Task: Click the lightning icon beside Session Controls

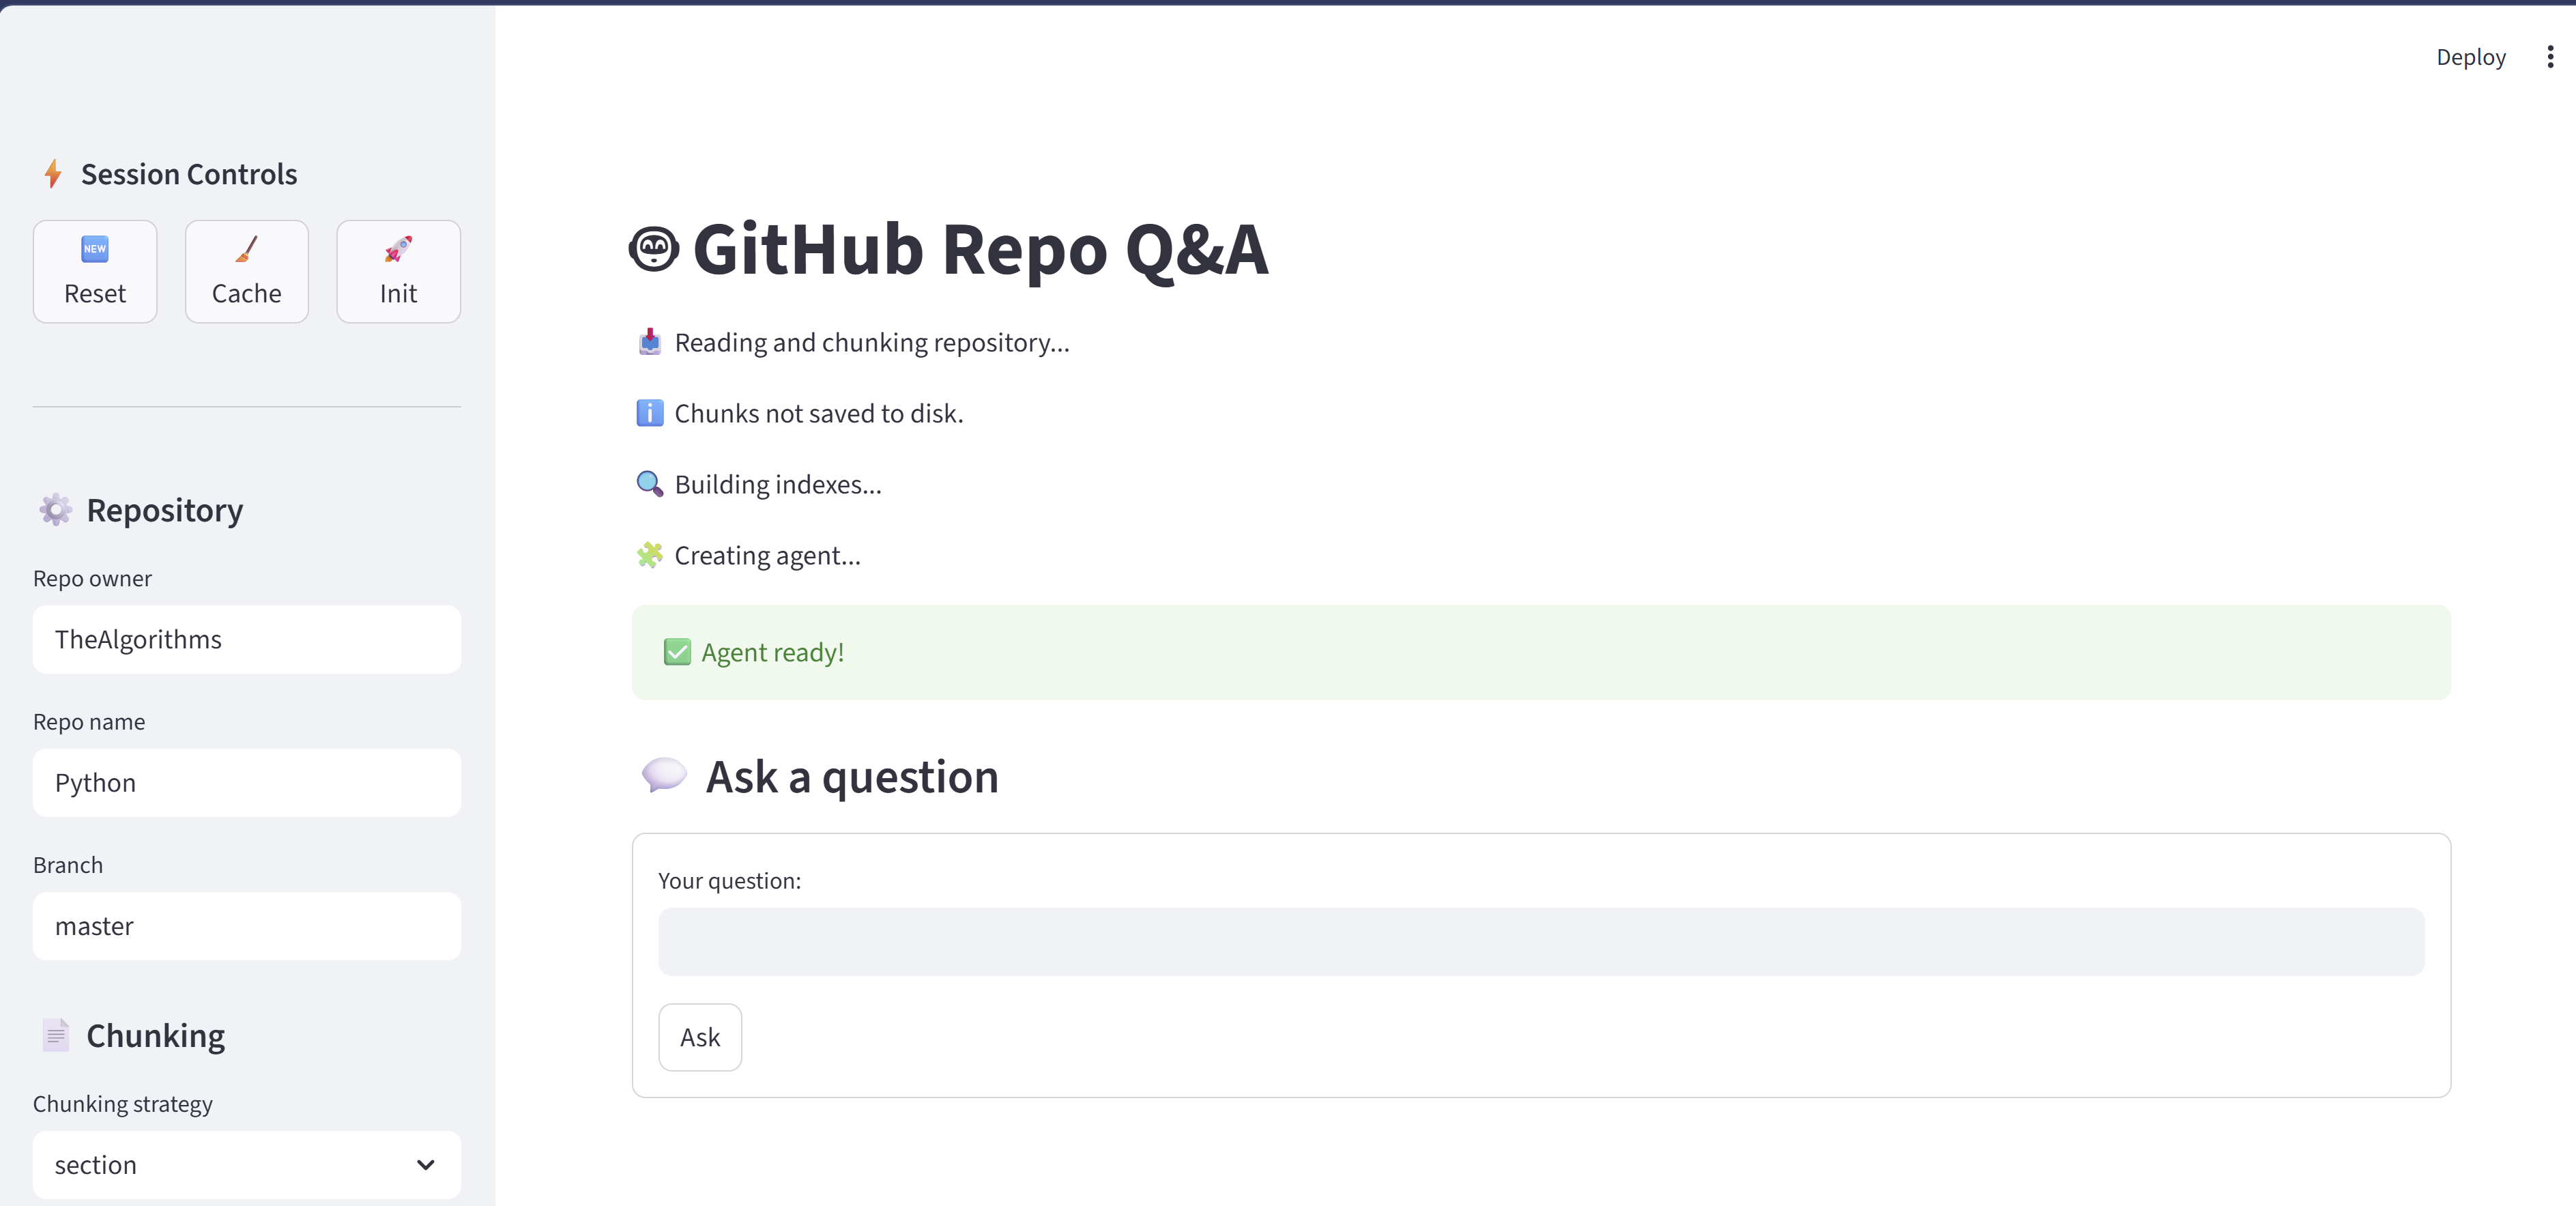Action: 52,173
